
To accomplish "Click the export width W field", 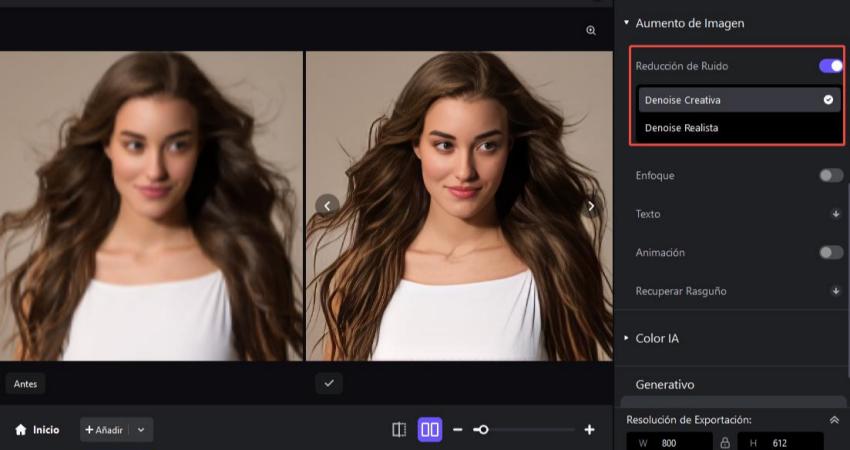I will pyautogui.click(x=670, y=442).
